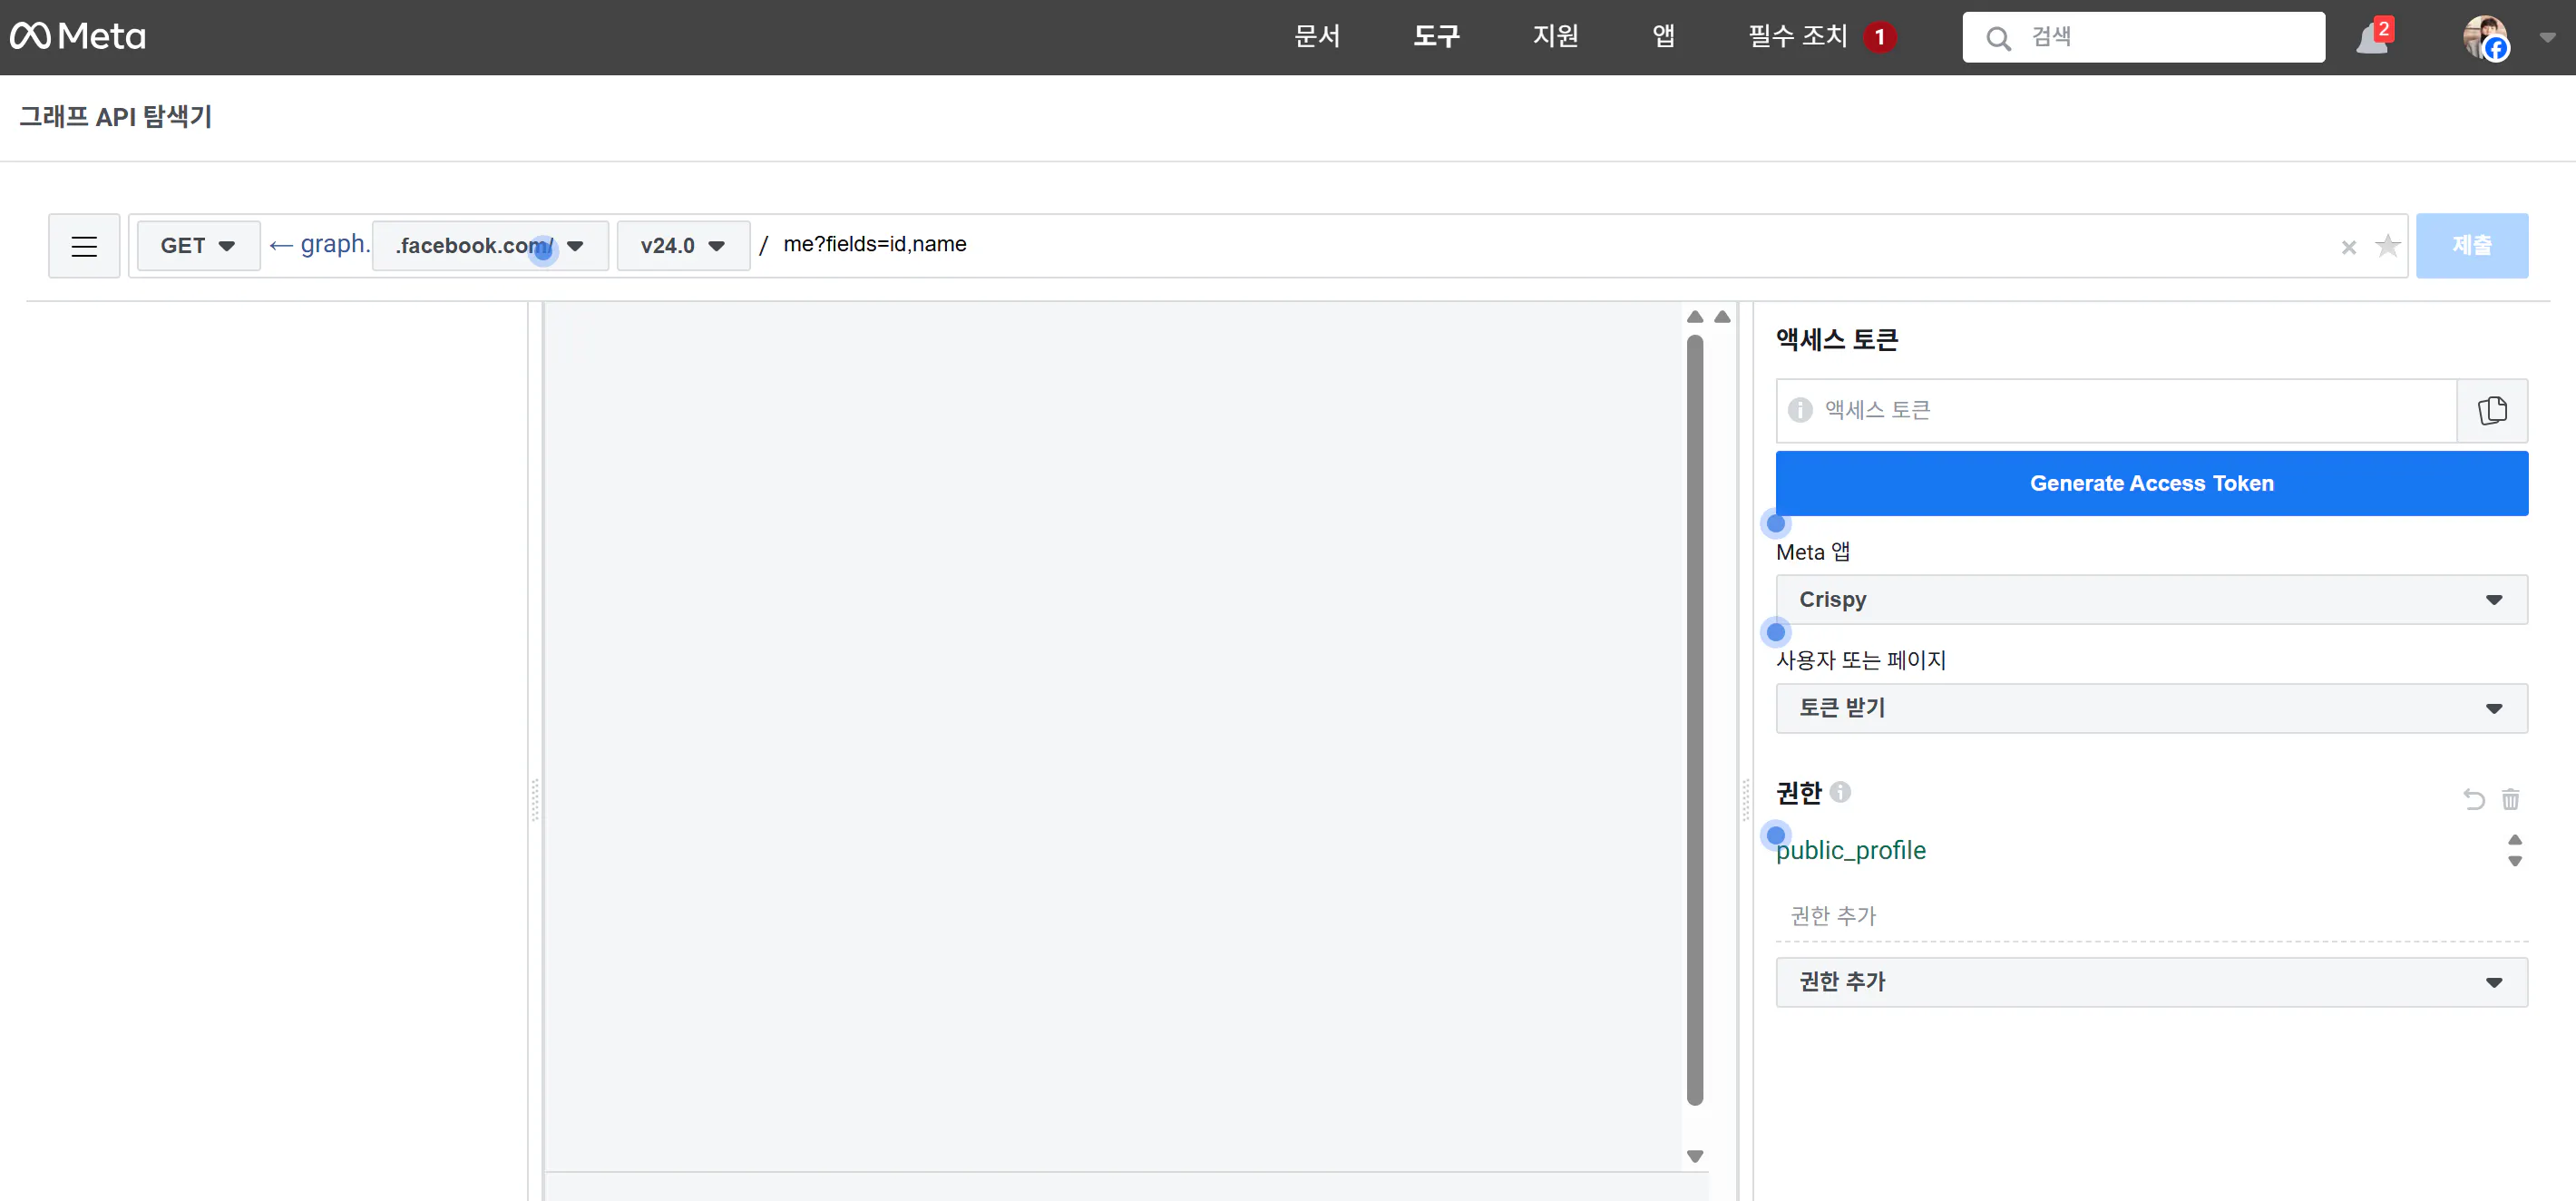Viewport: 2576px width, 1201px height.
Task: Expand the v24.0 version dropdown
Action: point(682,246)
